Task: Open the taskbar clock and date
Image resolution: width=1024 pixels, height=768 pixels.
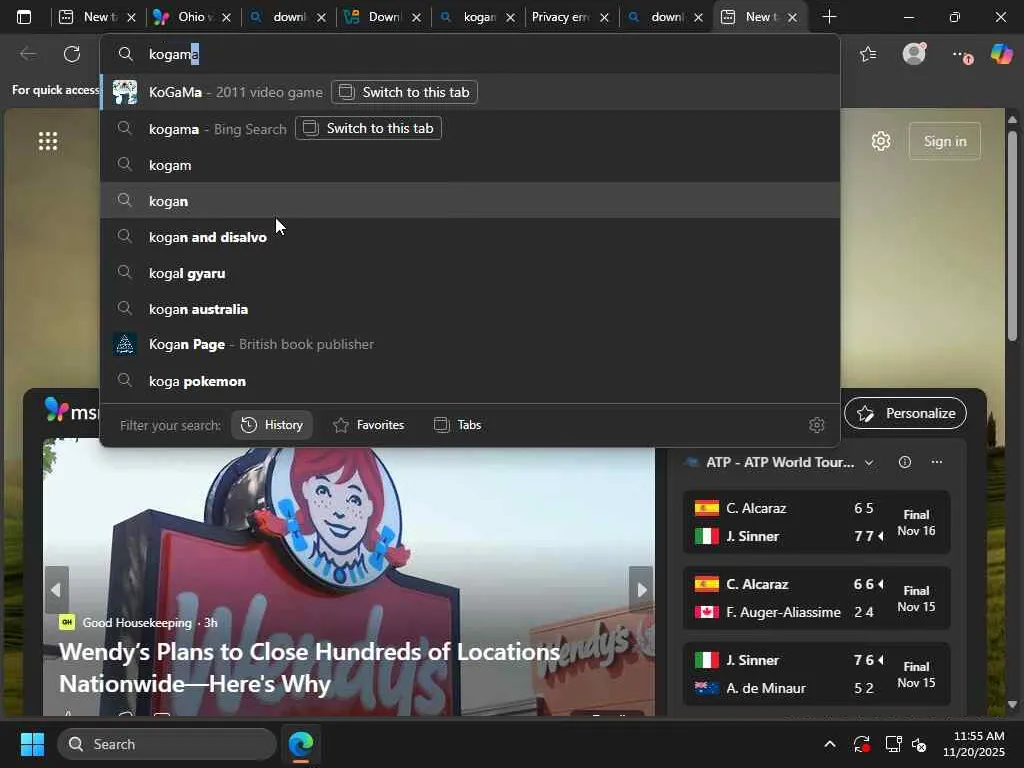Action: click(x=974, y=744)
